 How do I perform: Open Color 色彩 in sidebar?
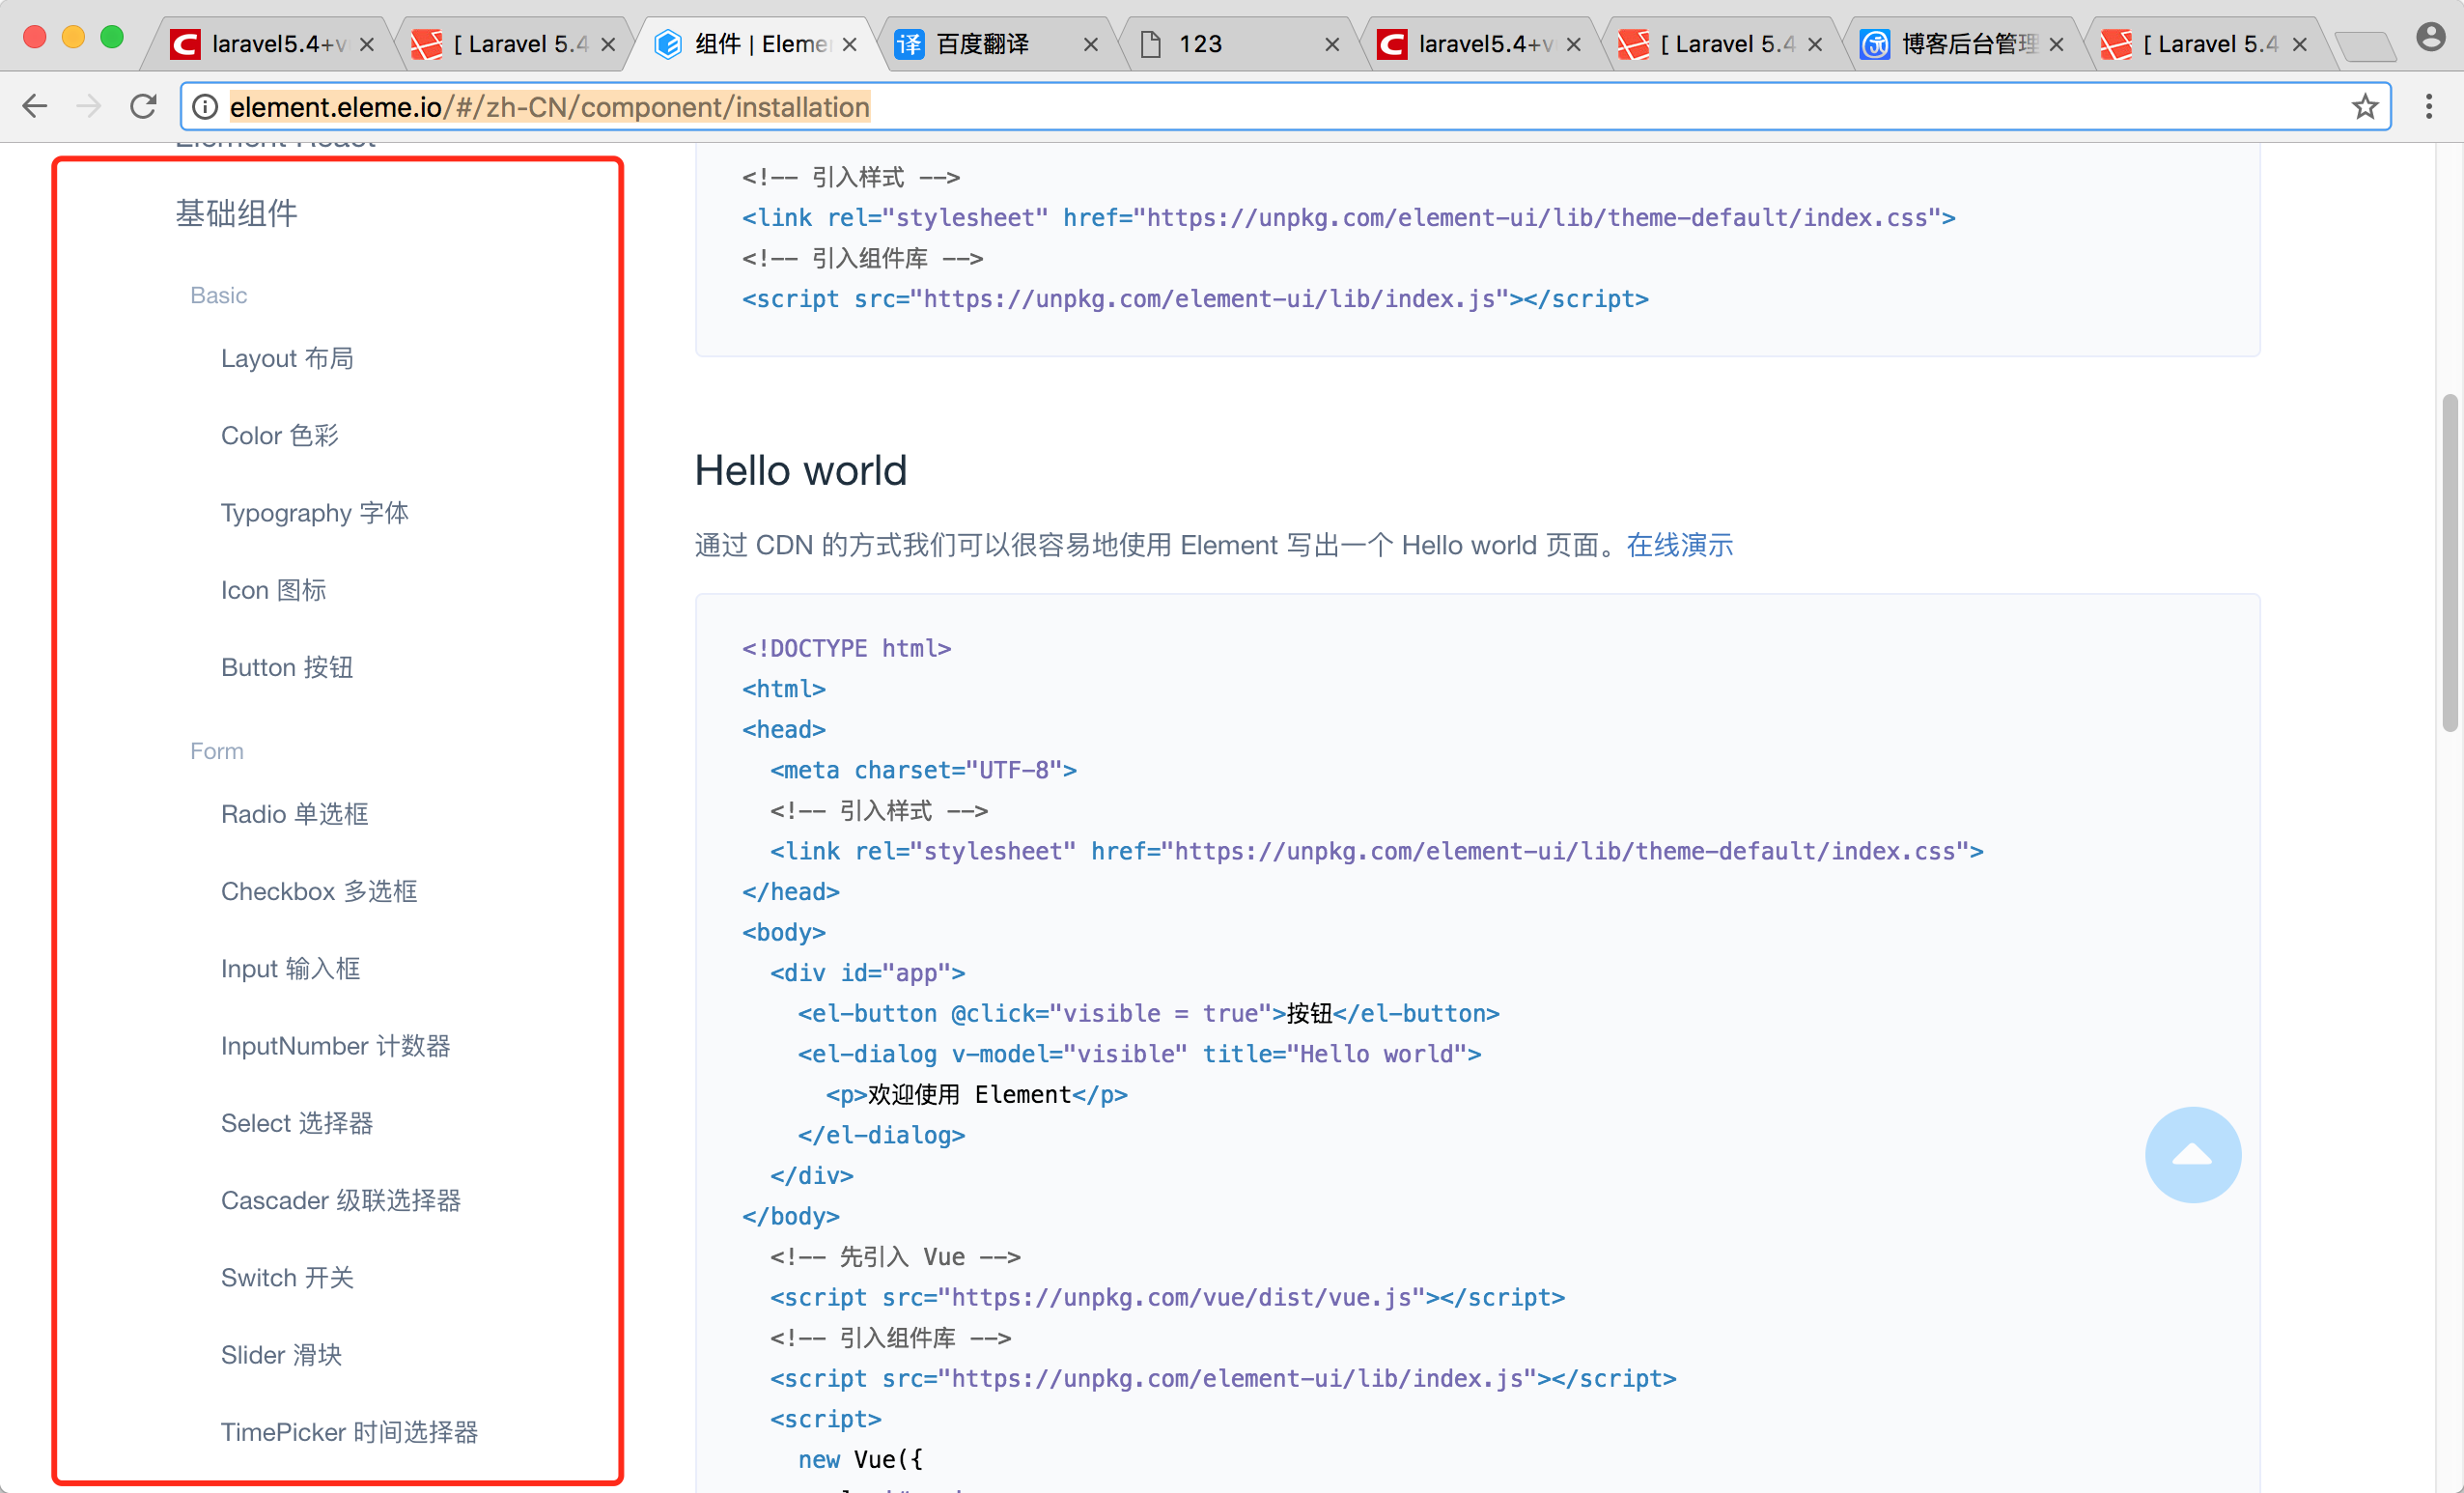coord(280,435)
